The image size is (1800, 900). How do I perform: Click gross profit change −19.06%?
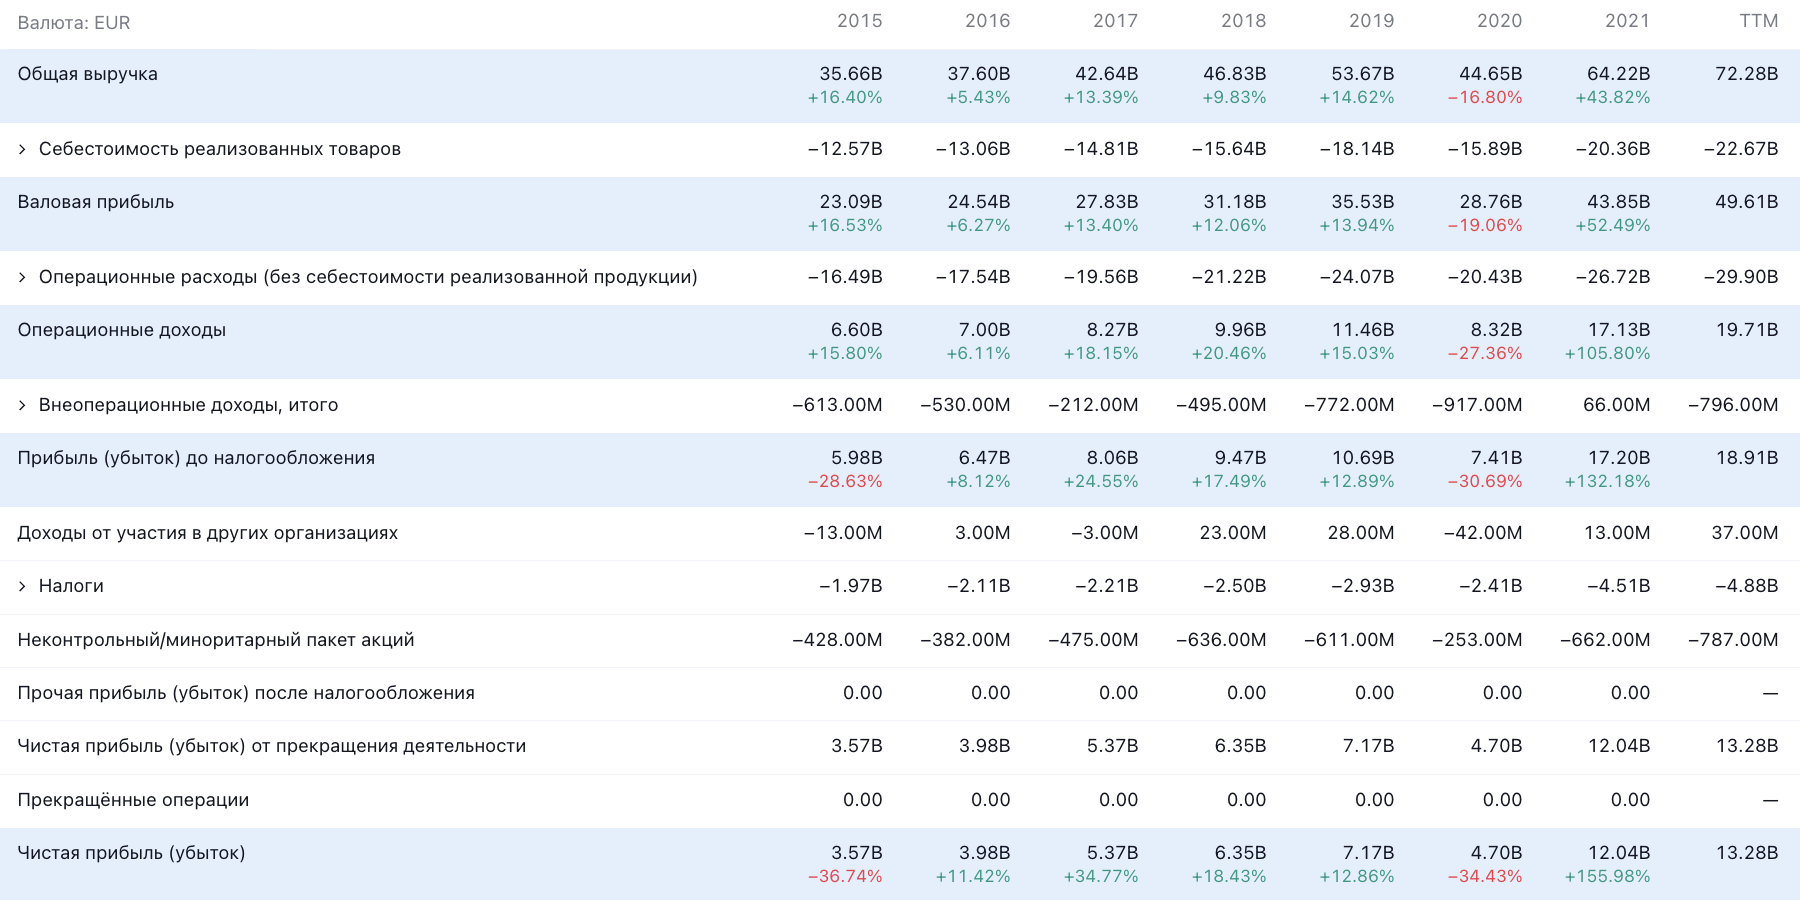(1485, 226)
